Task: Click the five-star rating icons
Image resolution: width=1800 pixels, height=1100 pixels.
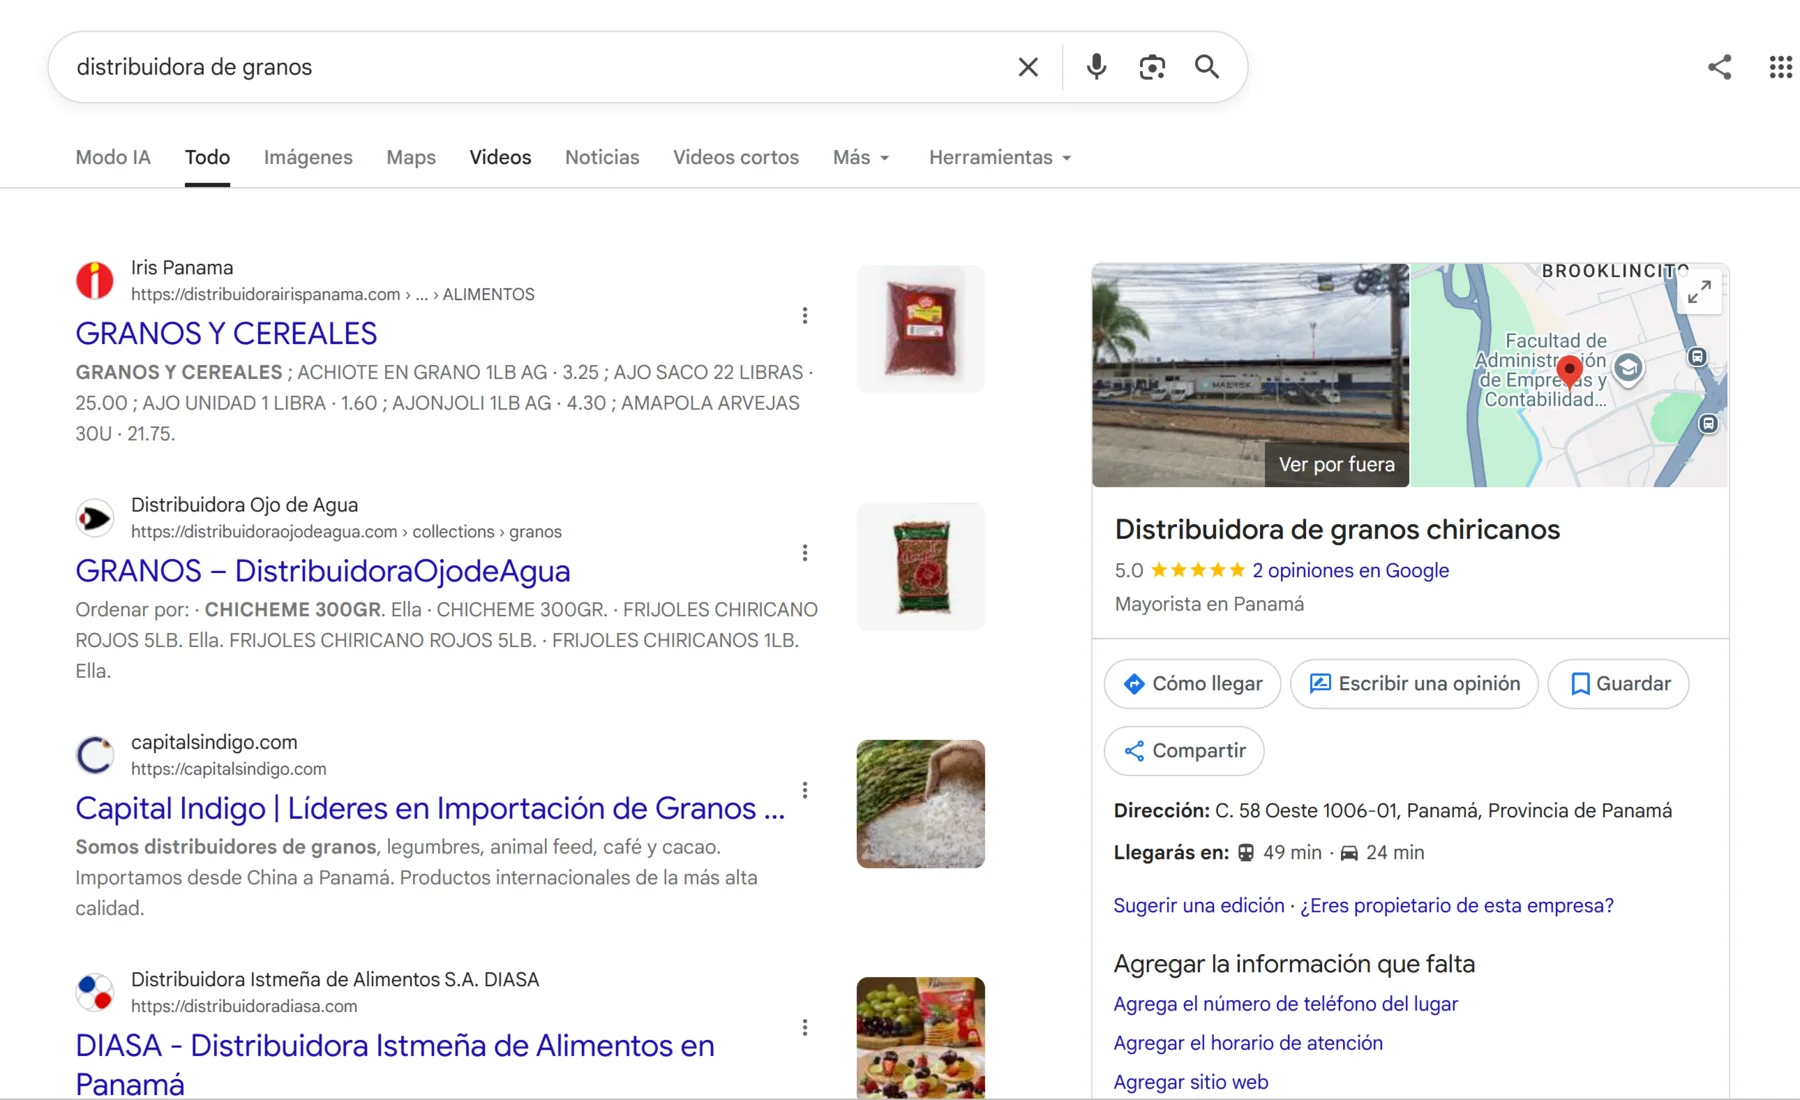Action: [1198, 570]
